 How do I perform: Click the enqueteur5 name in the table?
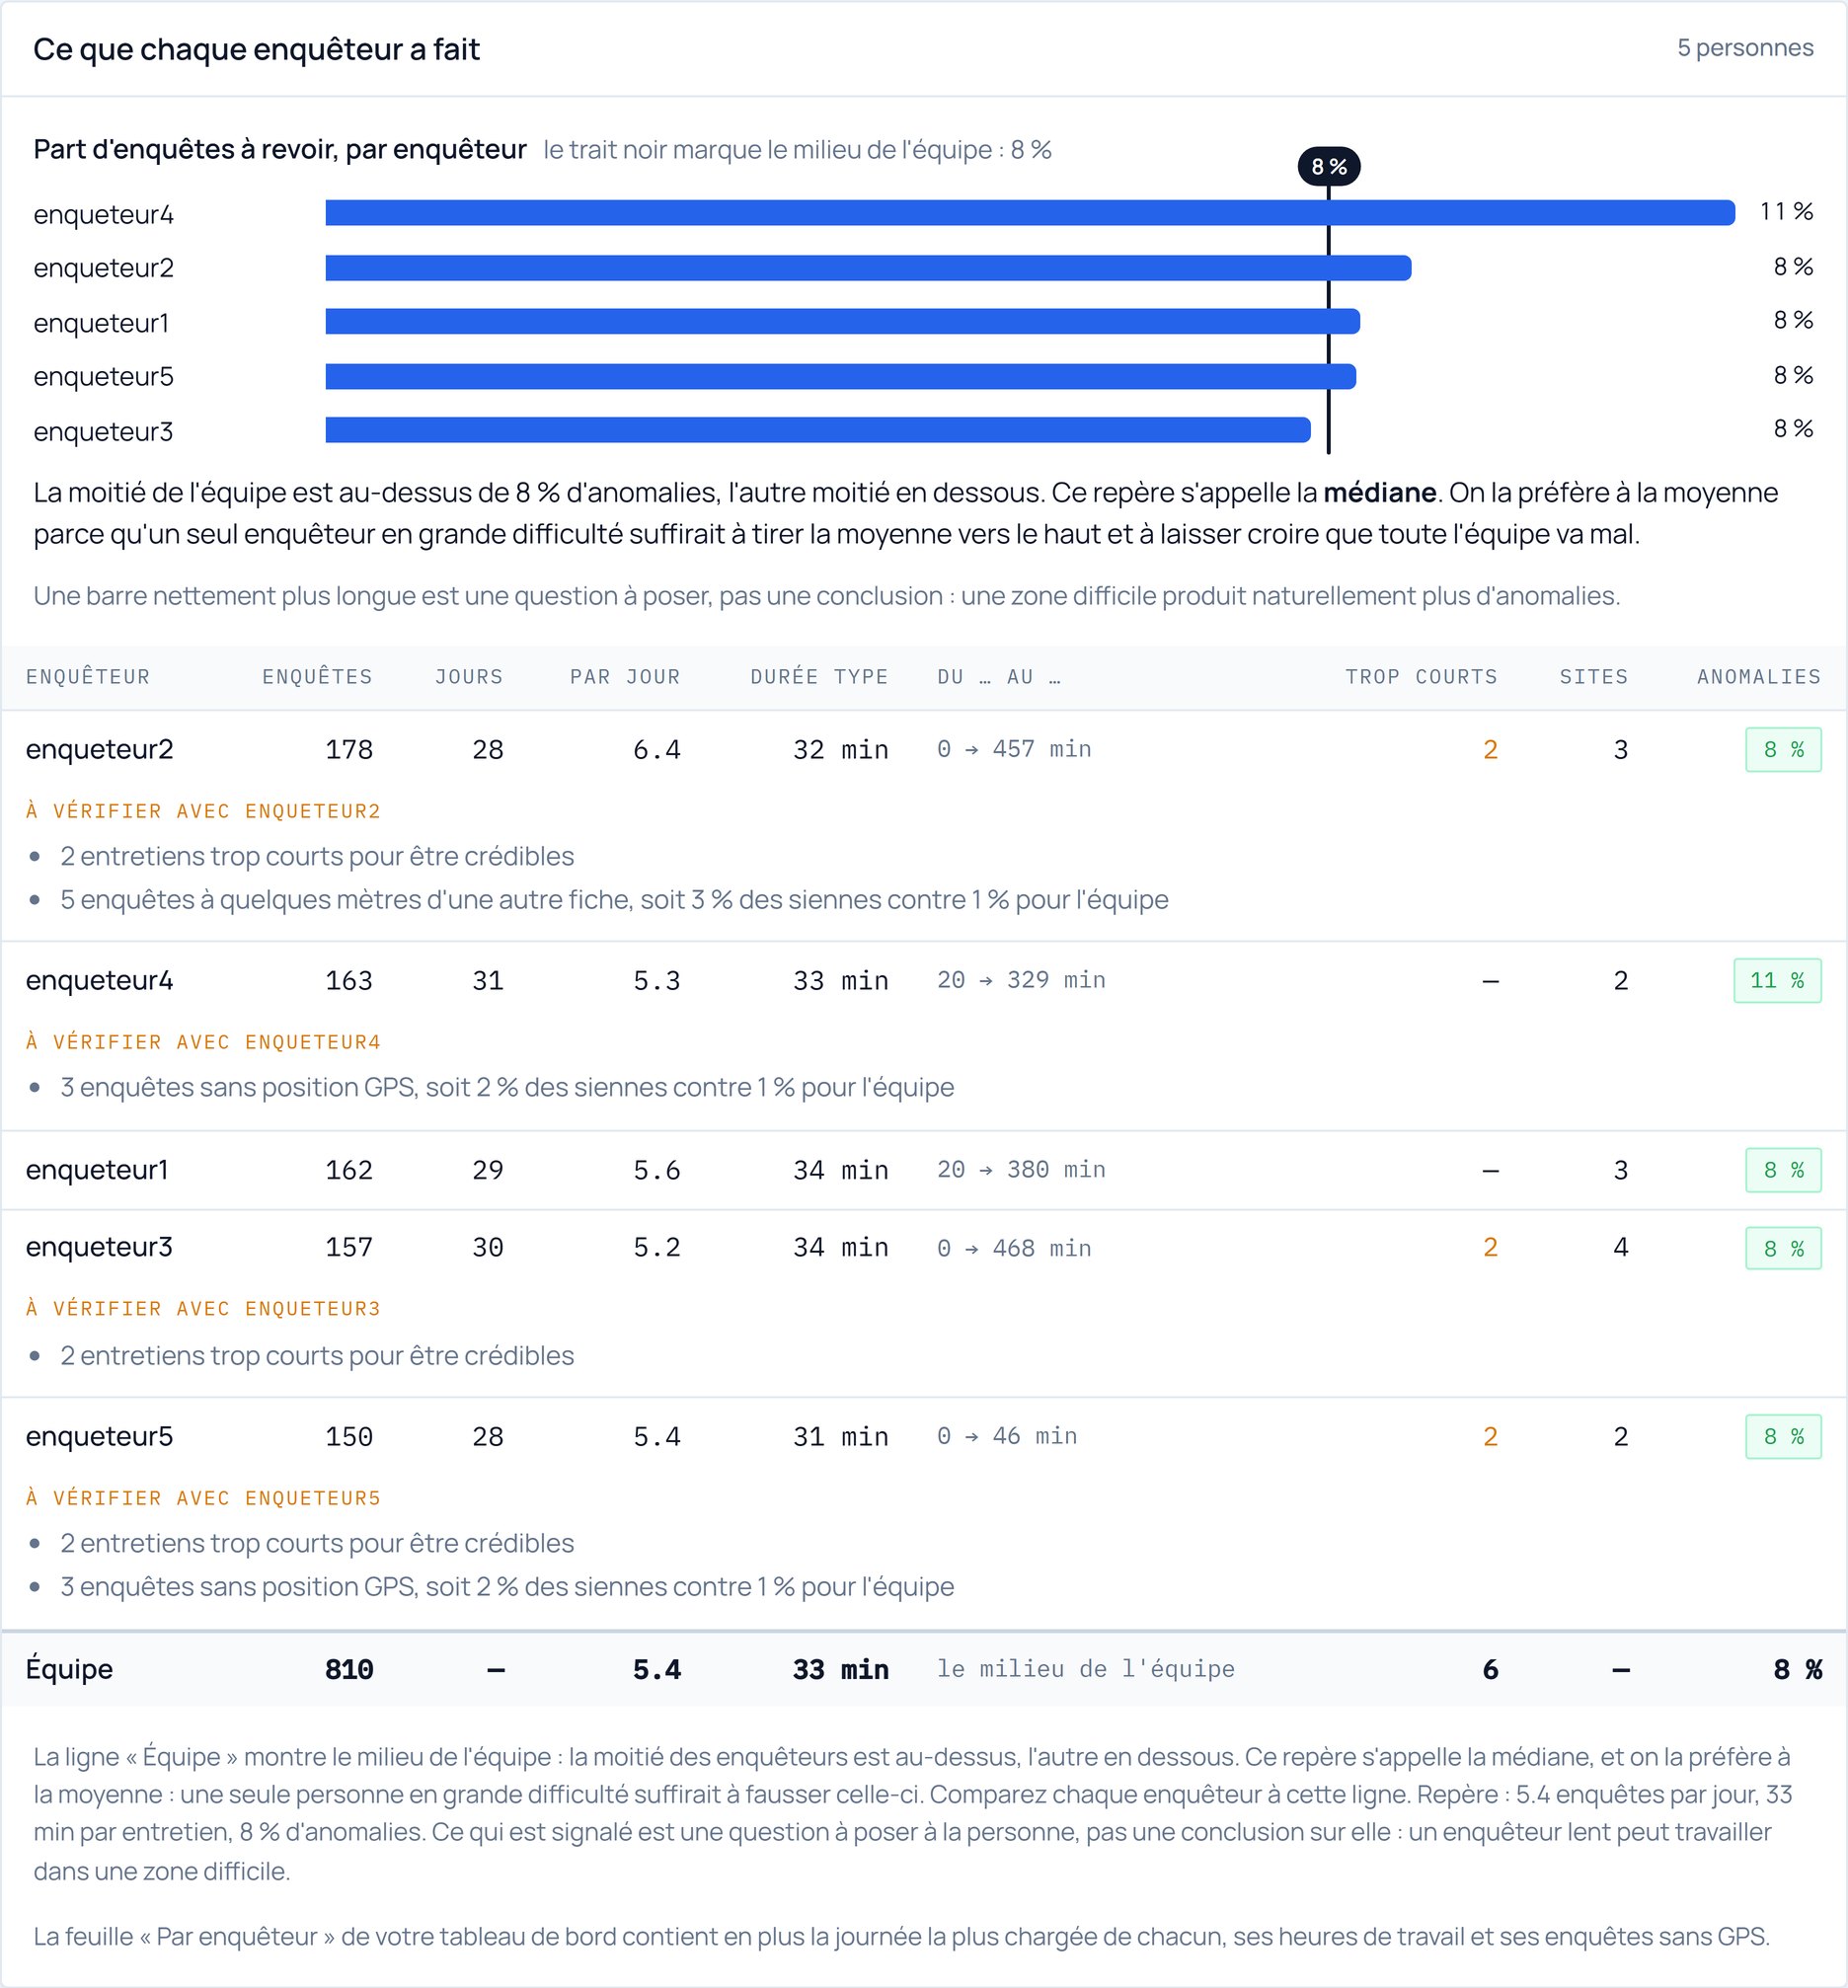coord(100,1437)
